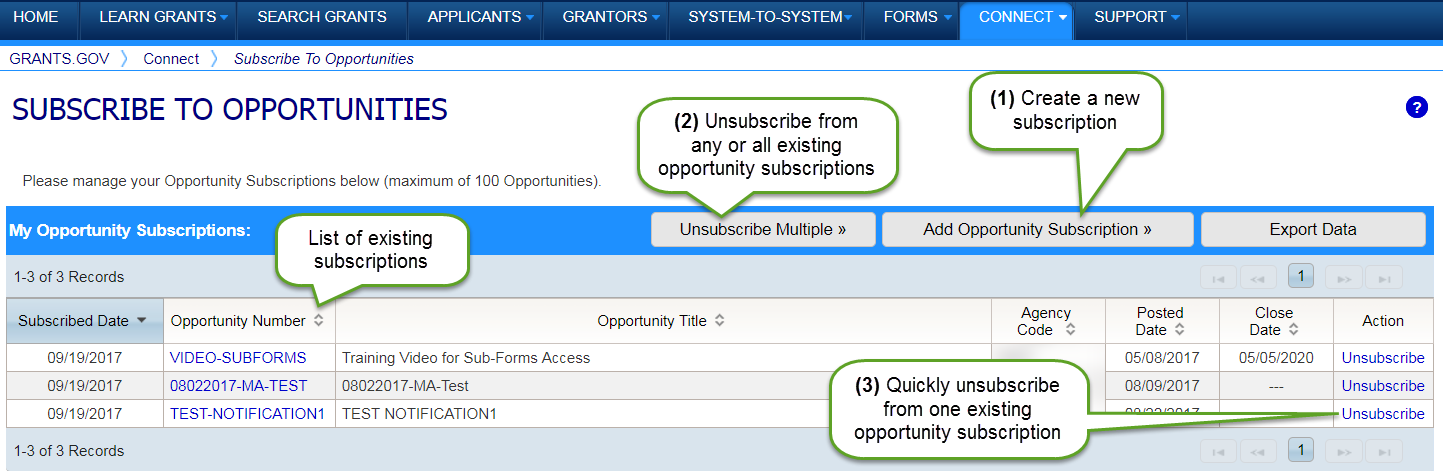Click the Unsubscribe Multiple button
This screenshot has height=471, width=1443.
click(763, 229)
